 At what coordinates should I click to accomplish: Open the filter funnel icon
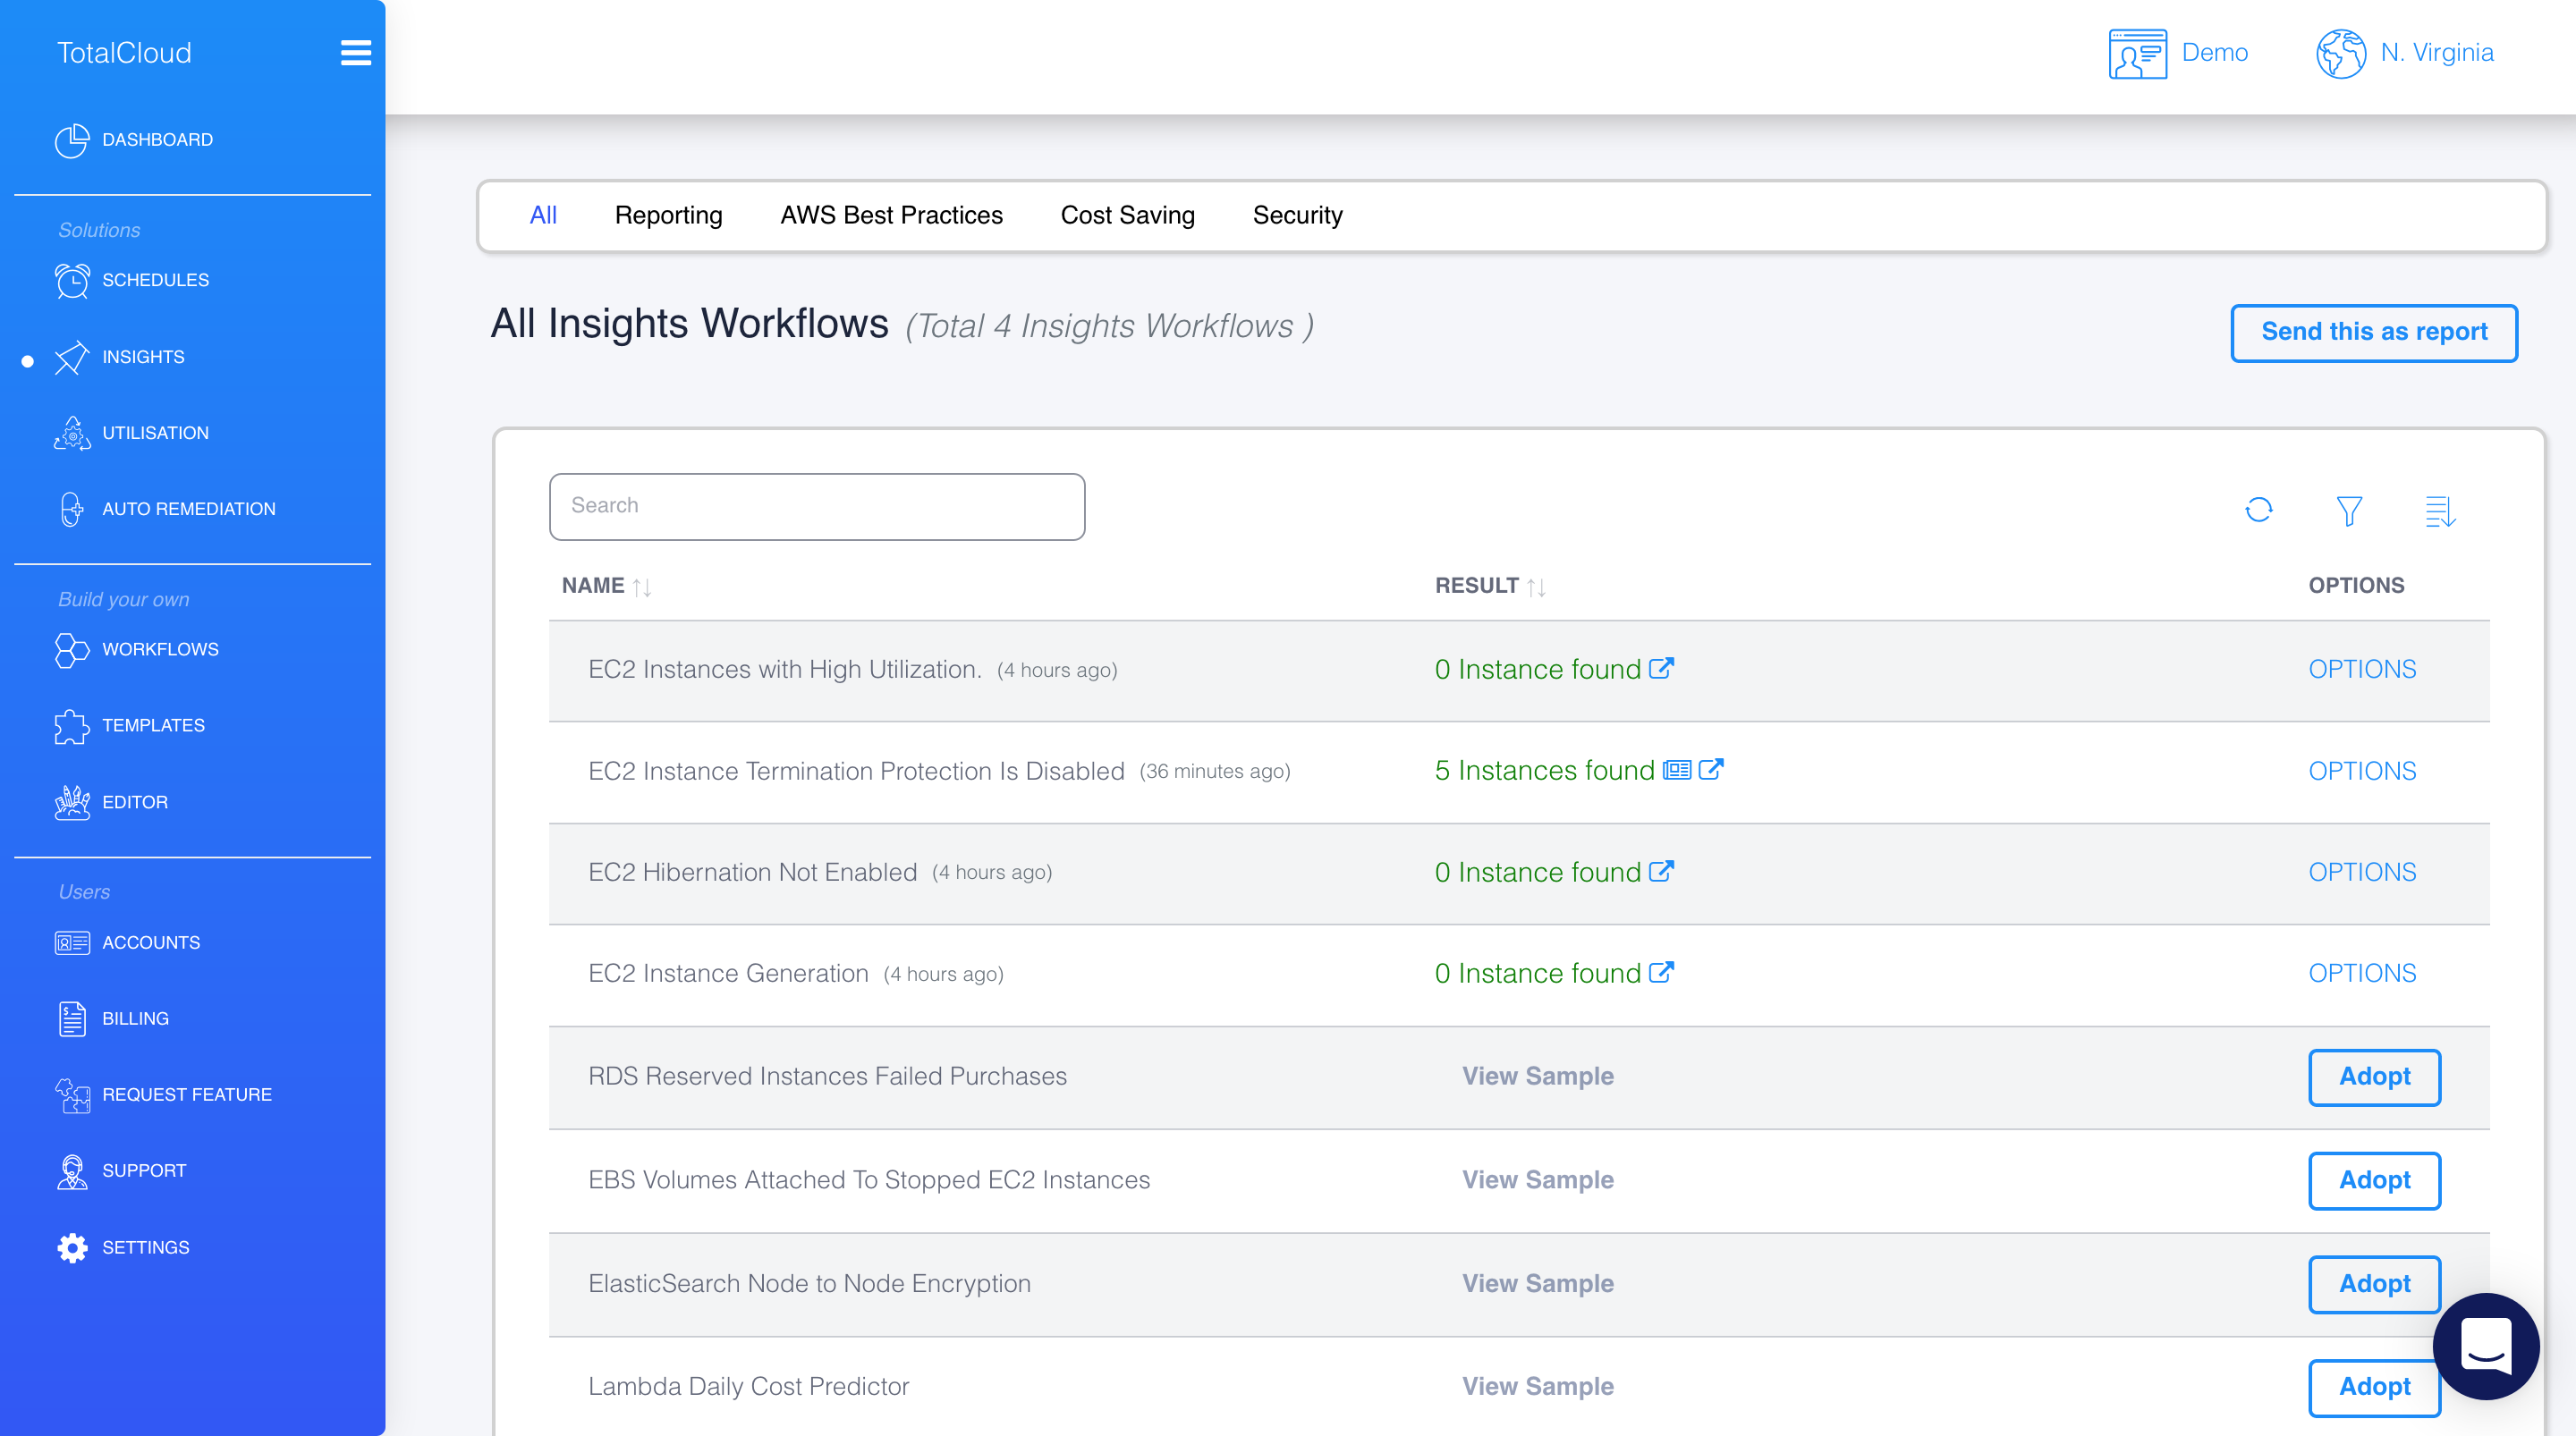(x=2349, y=511)
